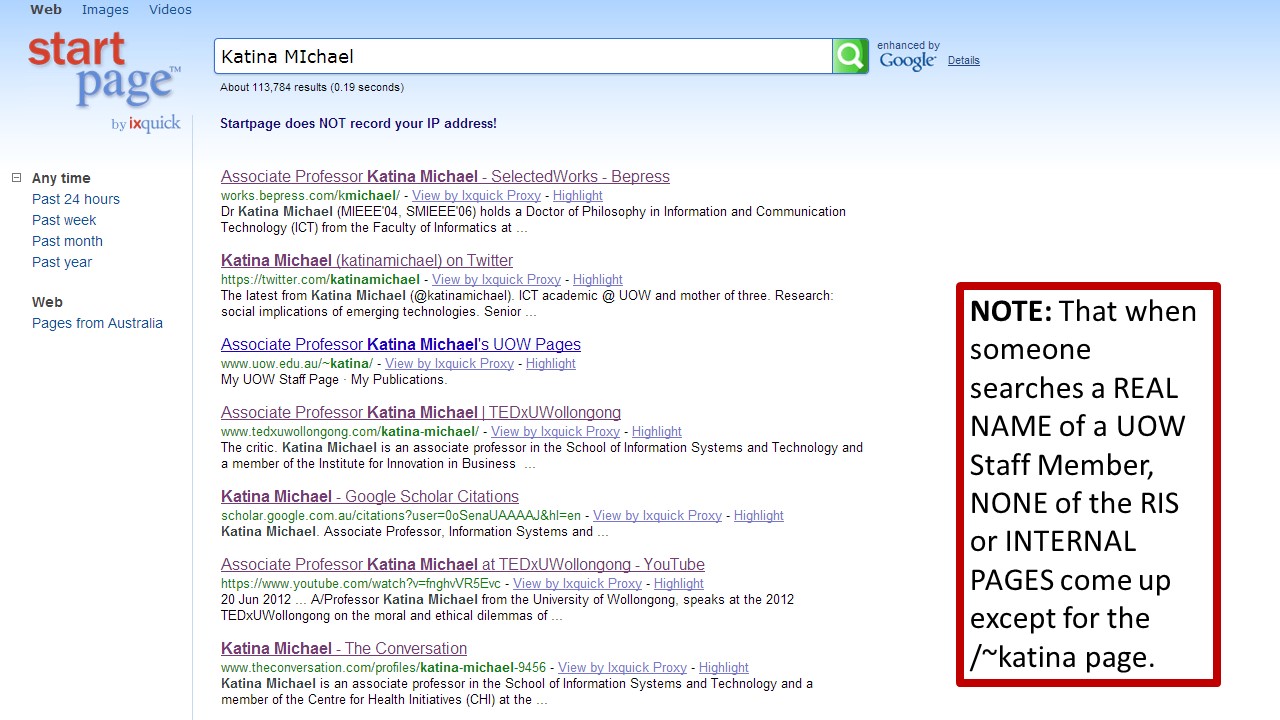Viewport: 1280px width, 720px height.
Task: Click the youtube.com/watch URL text
Action: tap(361, 584)
